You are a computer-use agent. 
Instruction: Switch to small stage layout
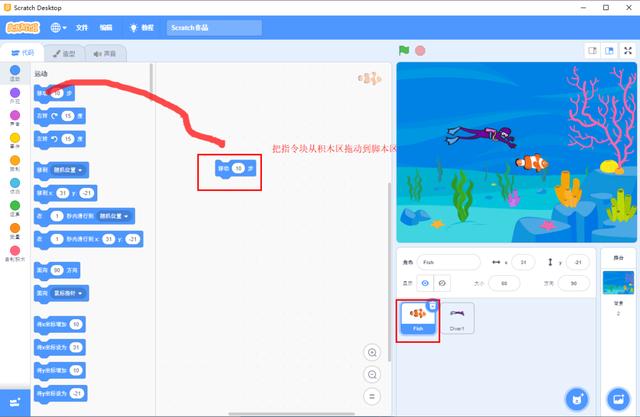coord(592,51)
